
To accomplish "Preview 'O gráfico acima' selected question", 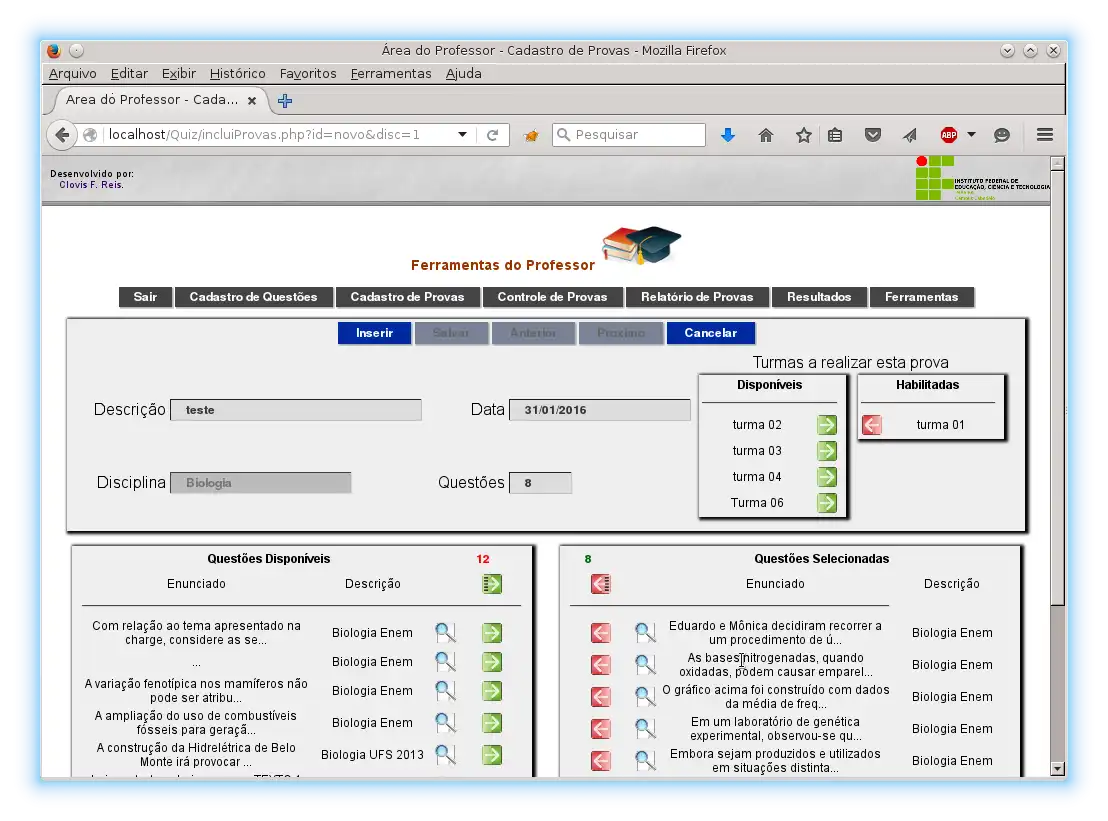I will pos(644,697).
